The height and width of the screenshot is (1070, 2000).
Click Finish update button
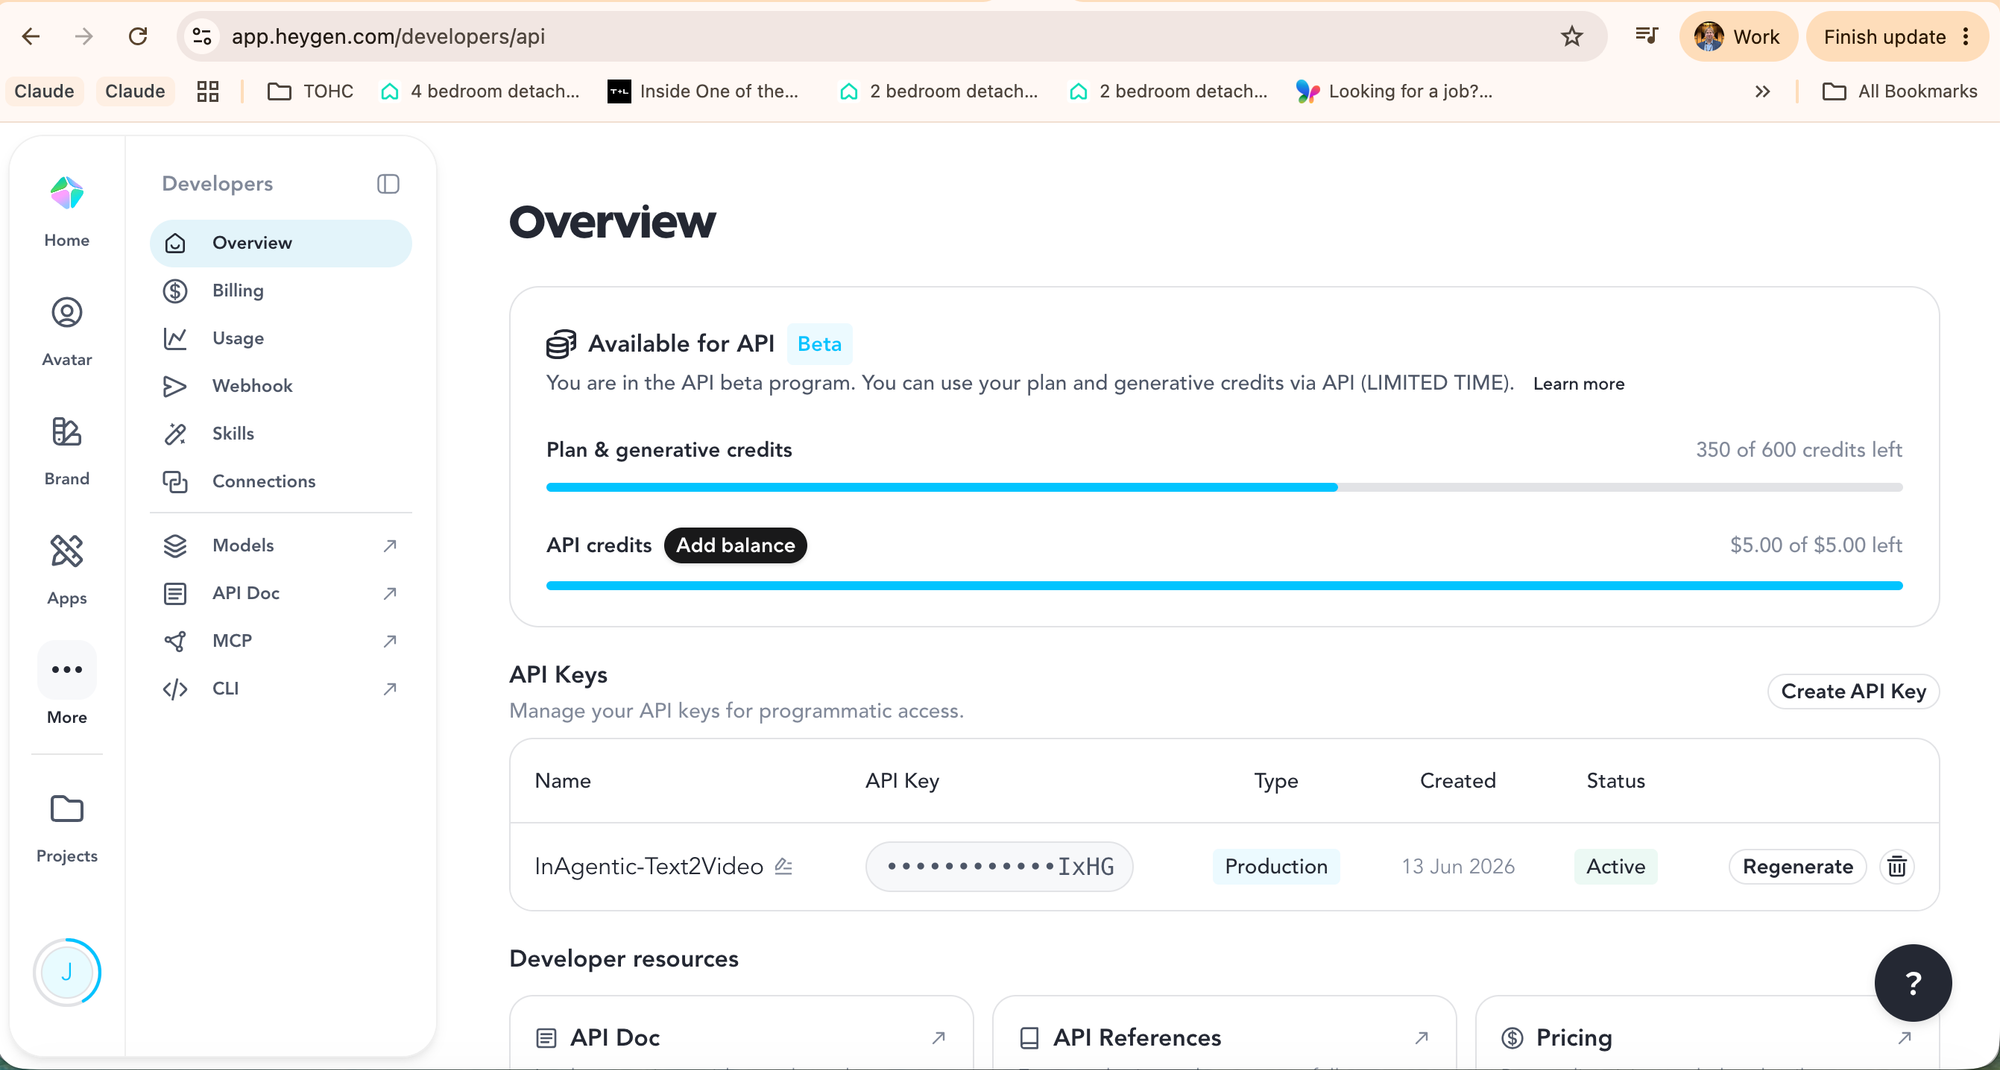click(1897, 37)
